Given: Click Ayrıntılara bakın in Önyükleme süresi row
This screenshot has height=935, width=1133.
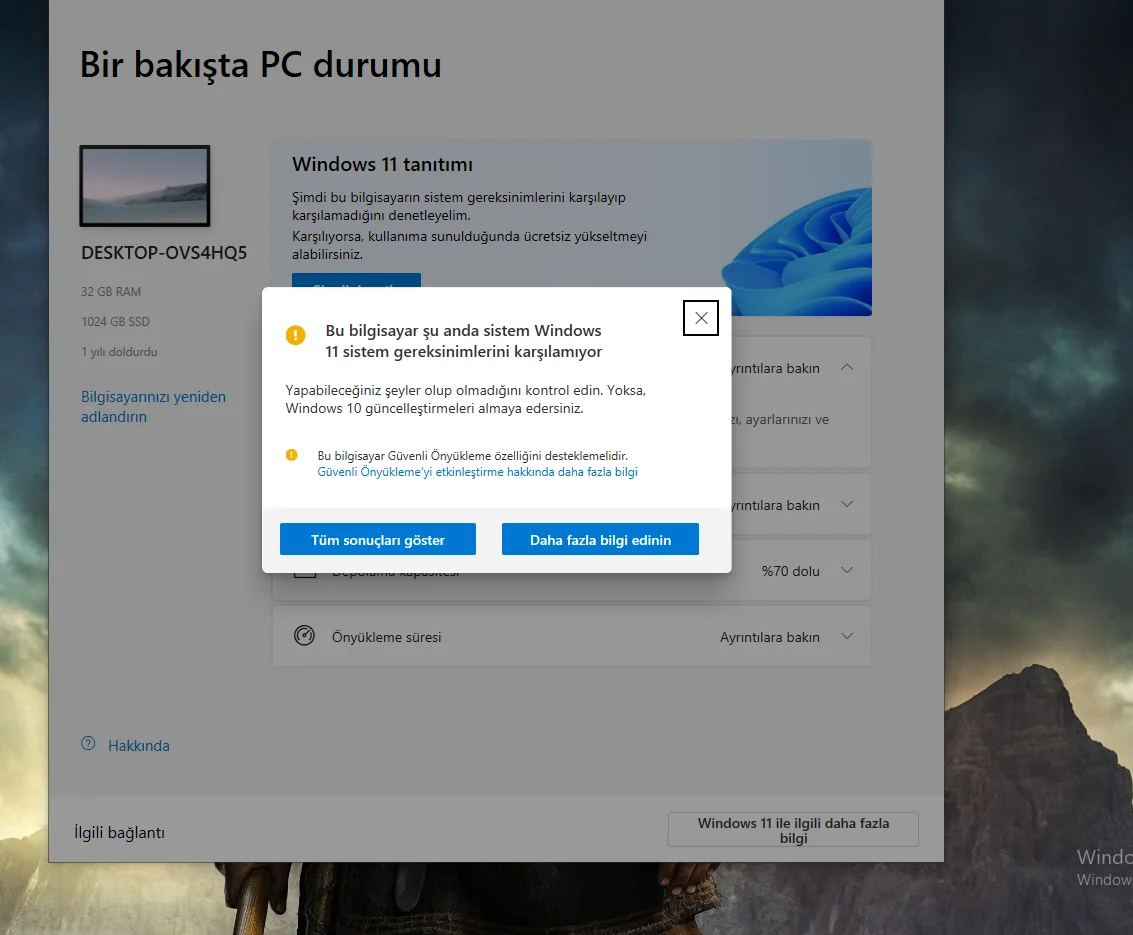Looking at the screenshot, I should pyautogui.click(x=770, y=637).
